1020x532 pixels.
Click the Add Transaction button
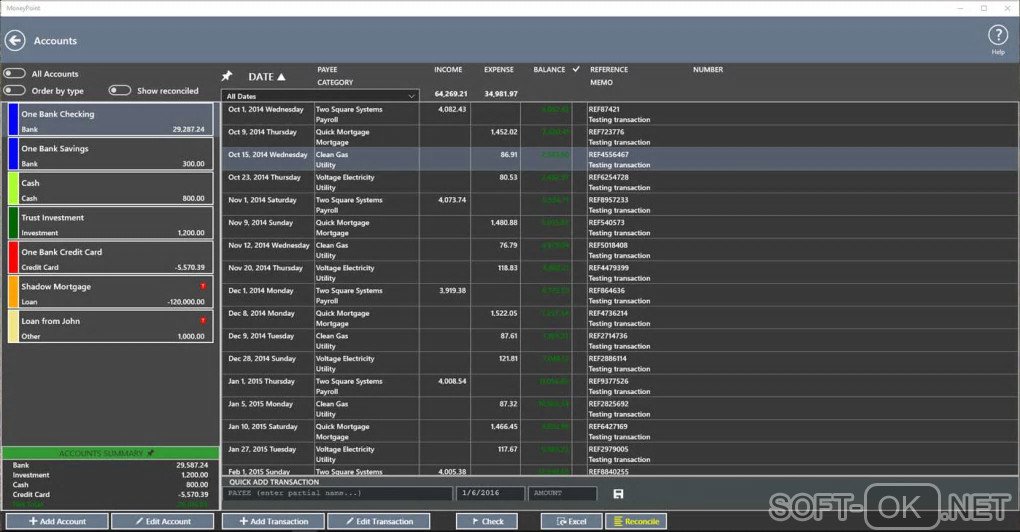pos(273,521)
